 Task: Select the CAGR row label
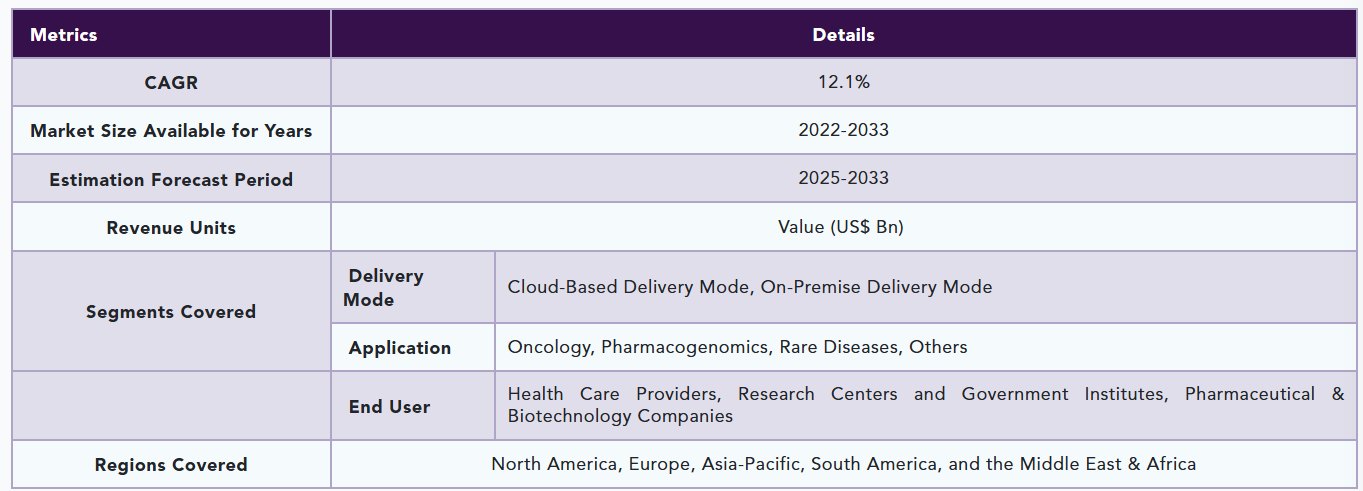tap(171, 83)
